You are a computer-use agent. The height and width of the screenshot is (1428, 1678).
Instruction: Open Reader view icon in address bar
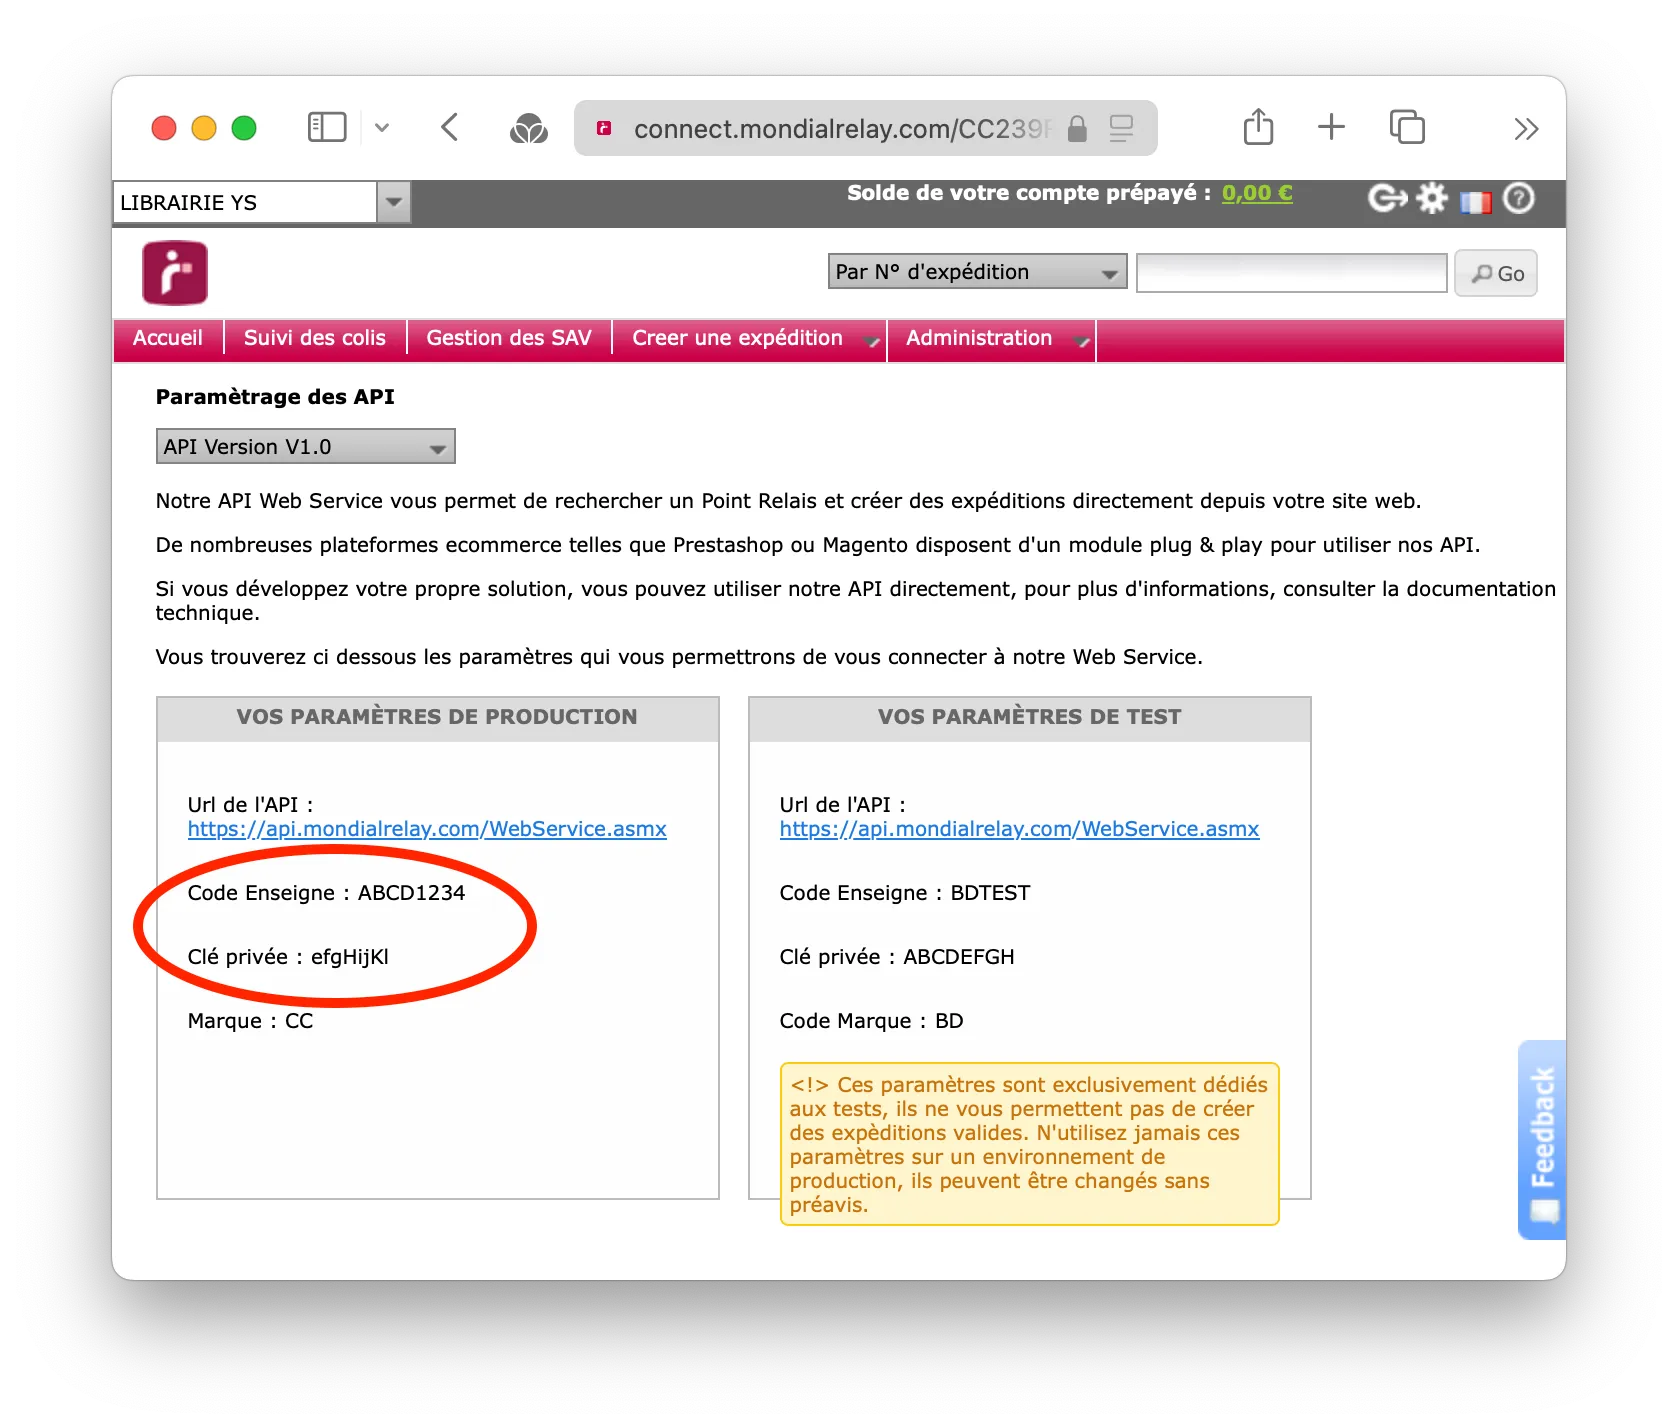pyautogui.click(x=1122, y=128)
